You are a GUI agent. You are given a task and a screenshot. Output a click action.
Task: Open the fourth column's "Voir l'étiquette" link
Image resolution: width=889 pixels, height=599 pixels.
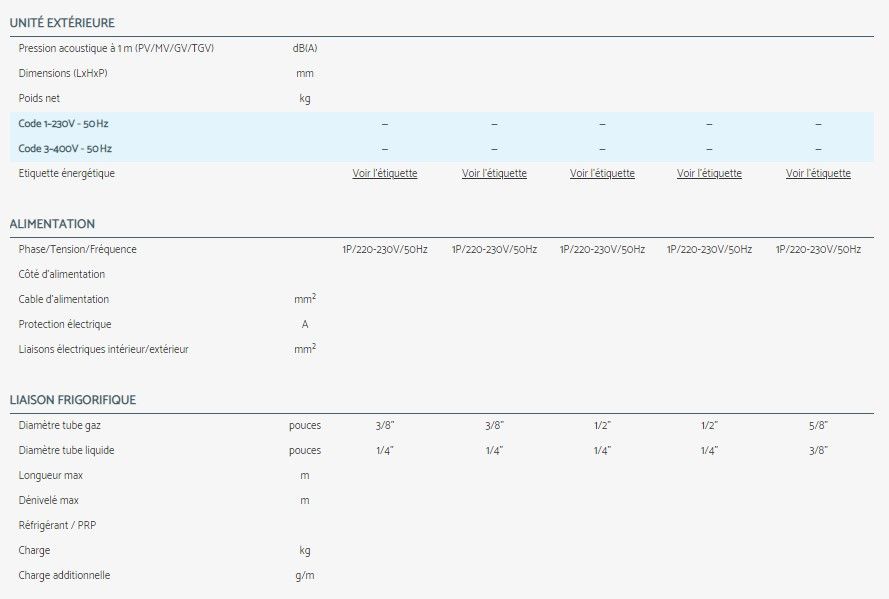pos(709,173)
